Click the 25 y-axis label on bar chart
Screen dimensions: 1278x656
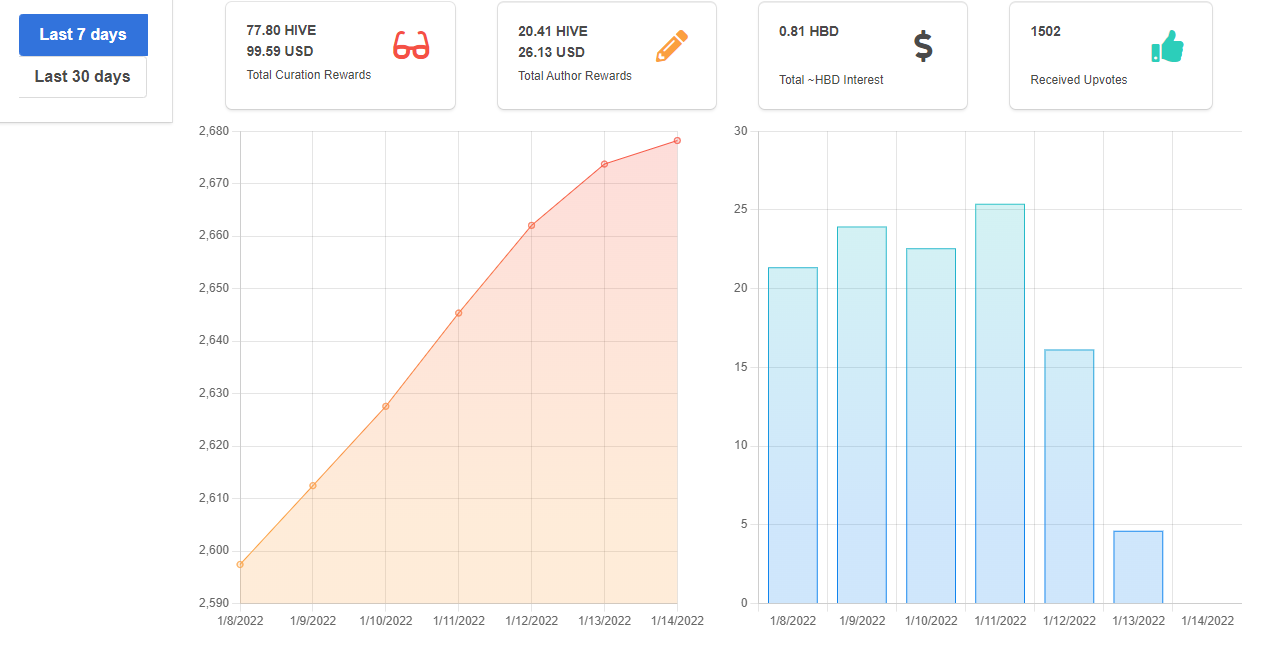tap(741, 210)
